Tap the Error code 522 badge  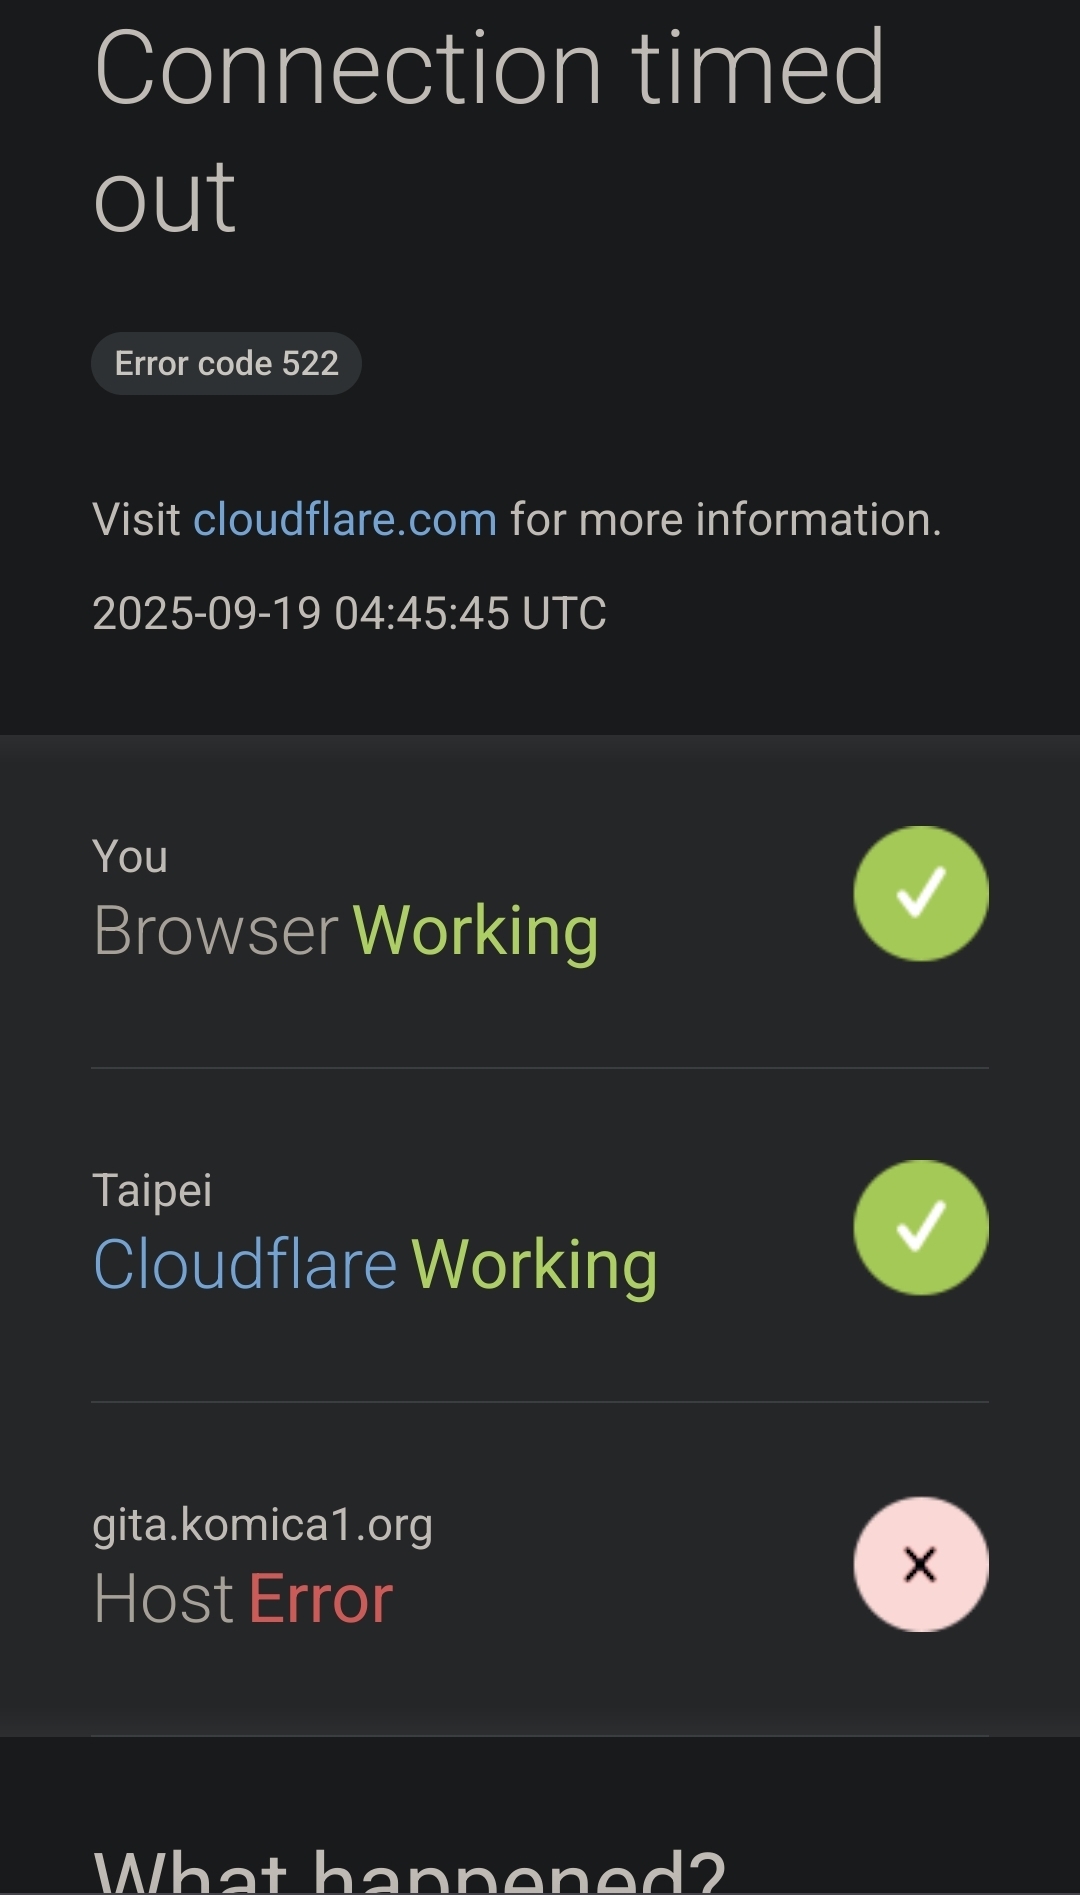[226, 363]
